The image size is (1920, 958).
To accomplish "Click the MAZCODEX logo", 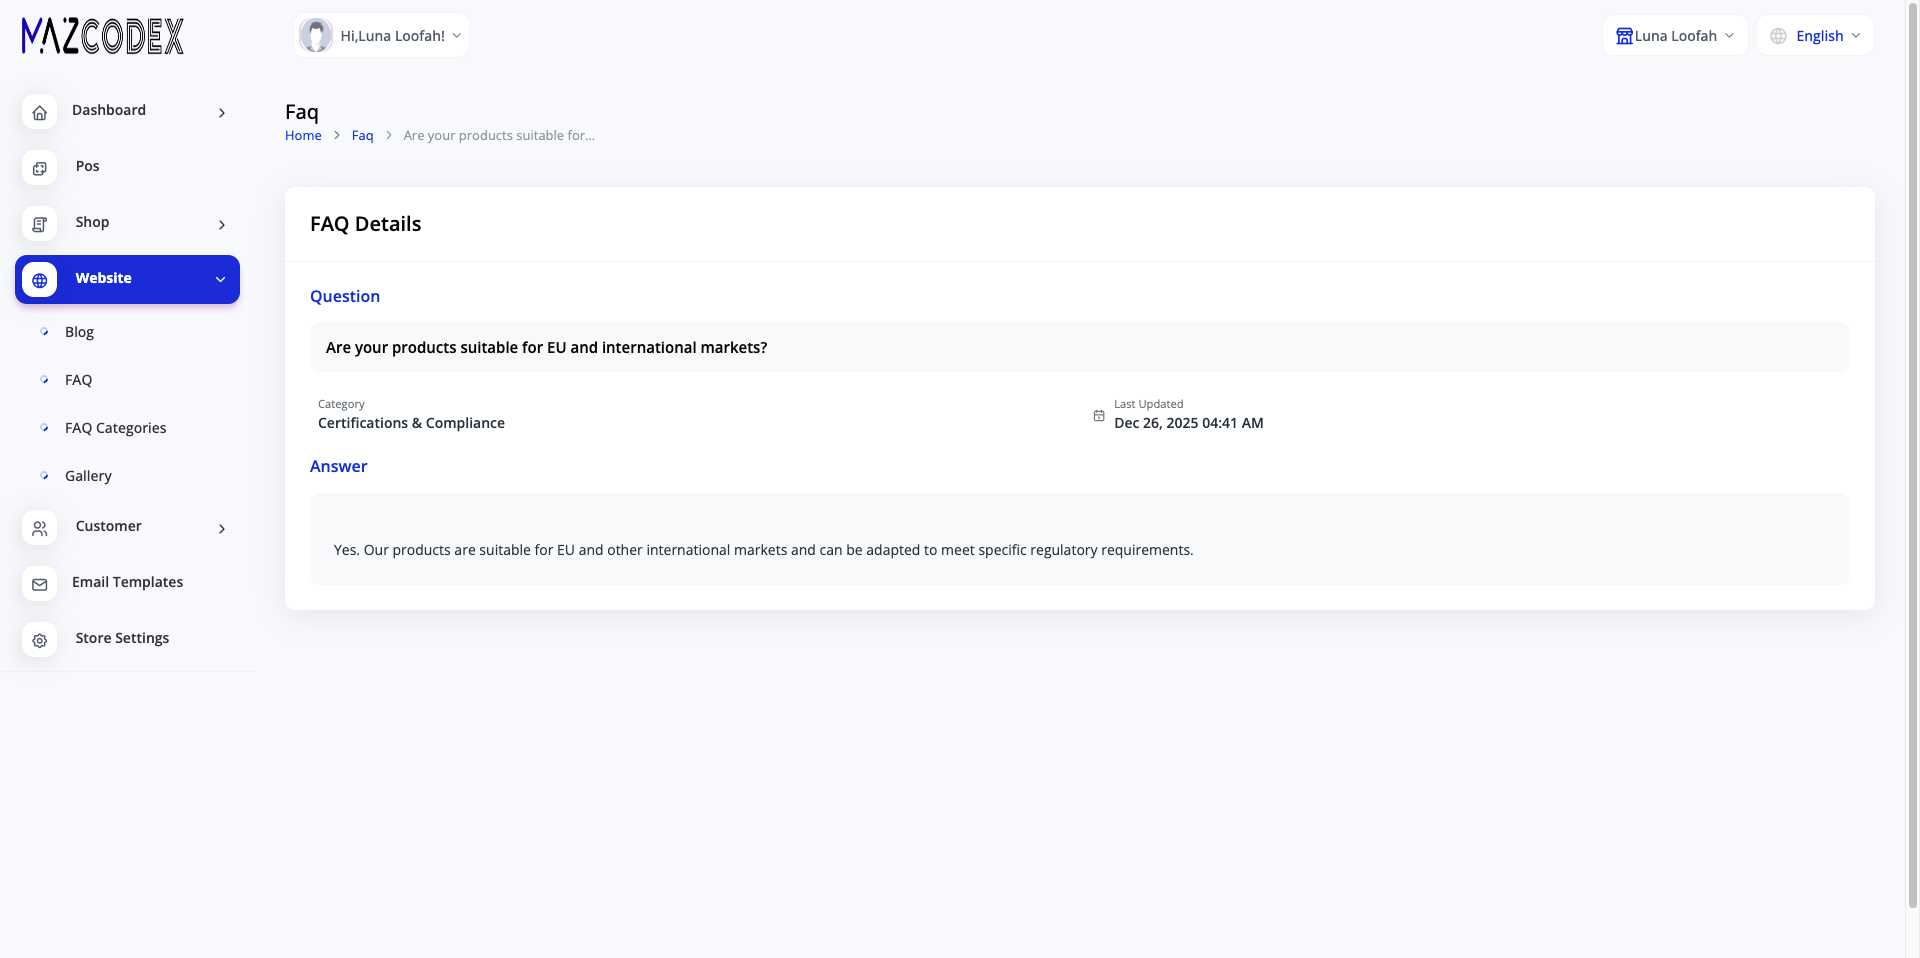I will coord(103,36).
